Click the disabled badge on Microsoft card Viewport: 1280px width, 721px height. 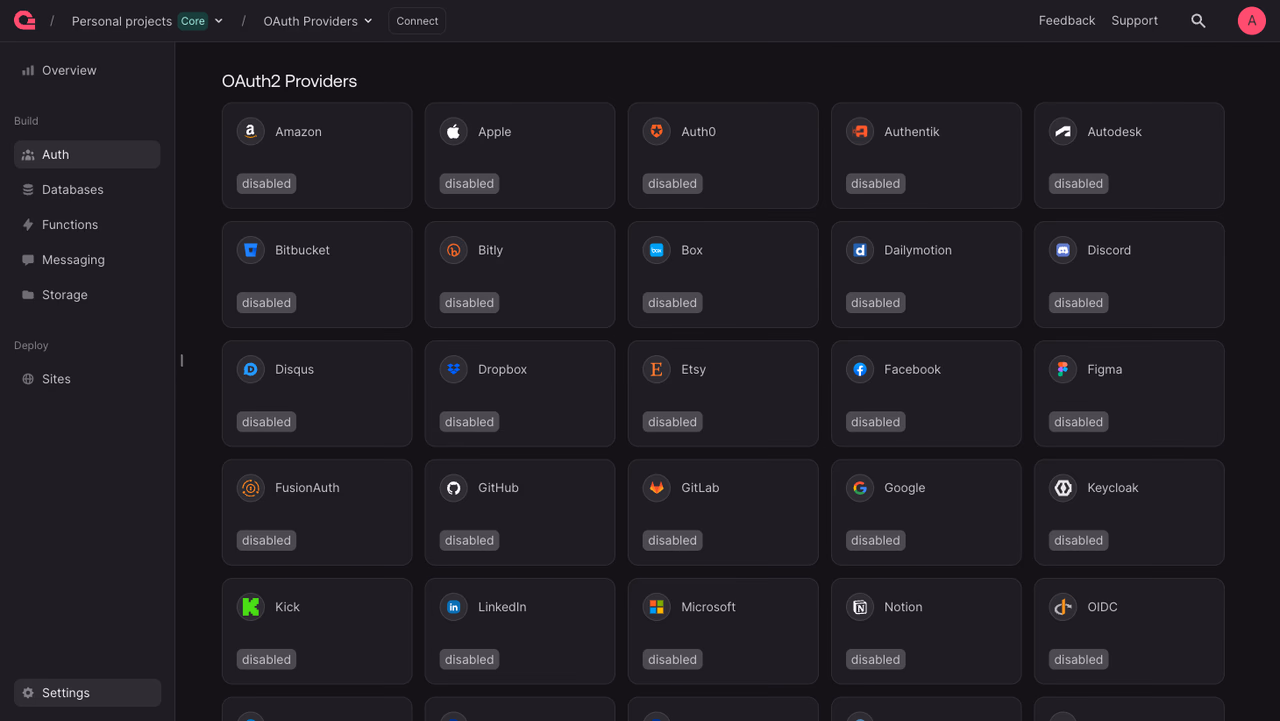tap(672, 659)
